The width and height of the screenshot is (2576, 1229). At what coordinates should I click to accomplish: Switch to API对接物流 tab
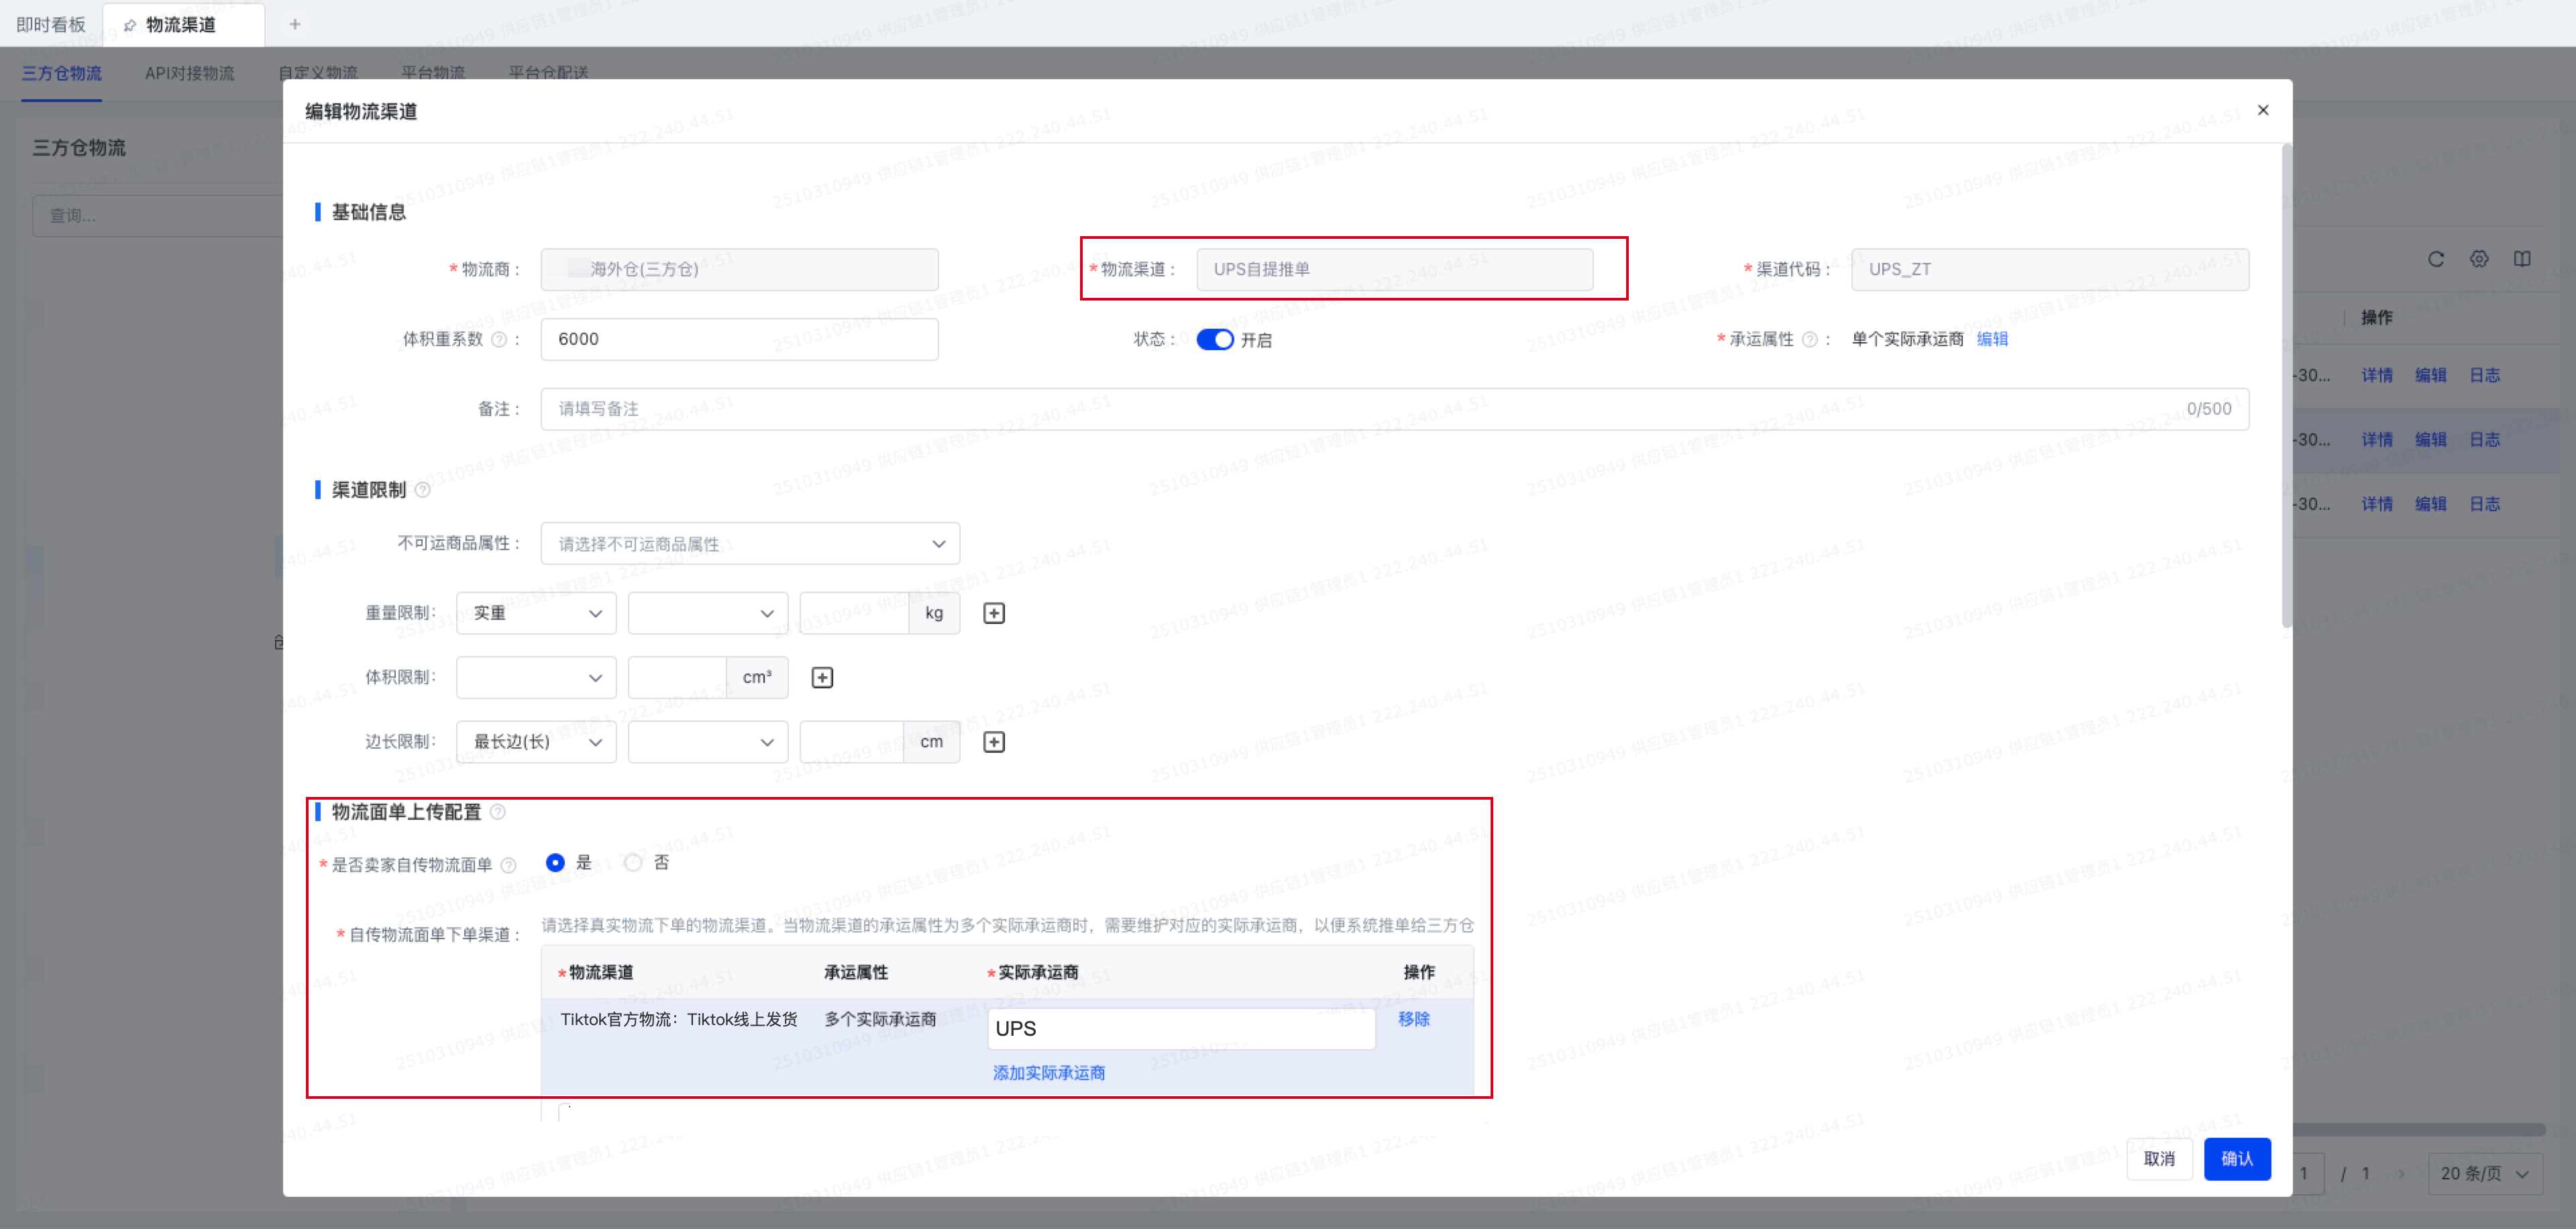point(189,73)
